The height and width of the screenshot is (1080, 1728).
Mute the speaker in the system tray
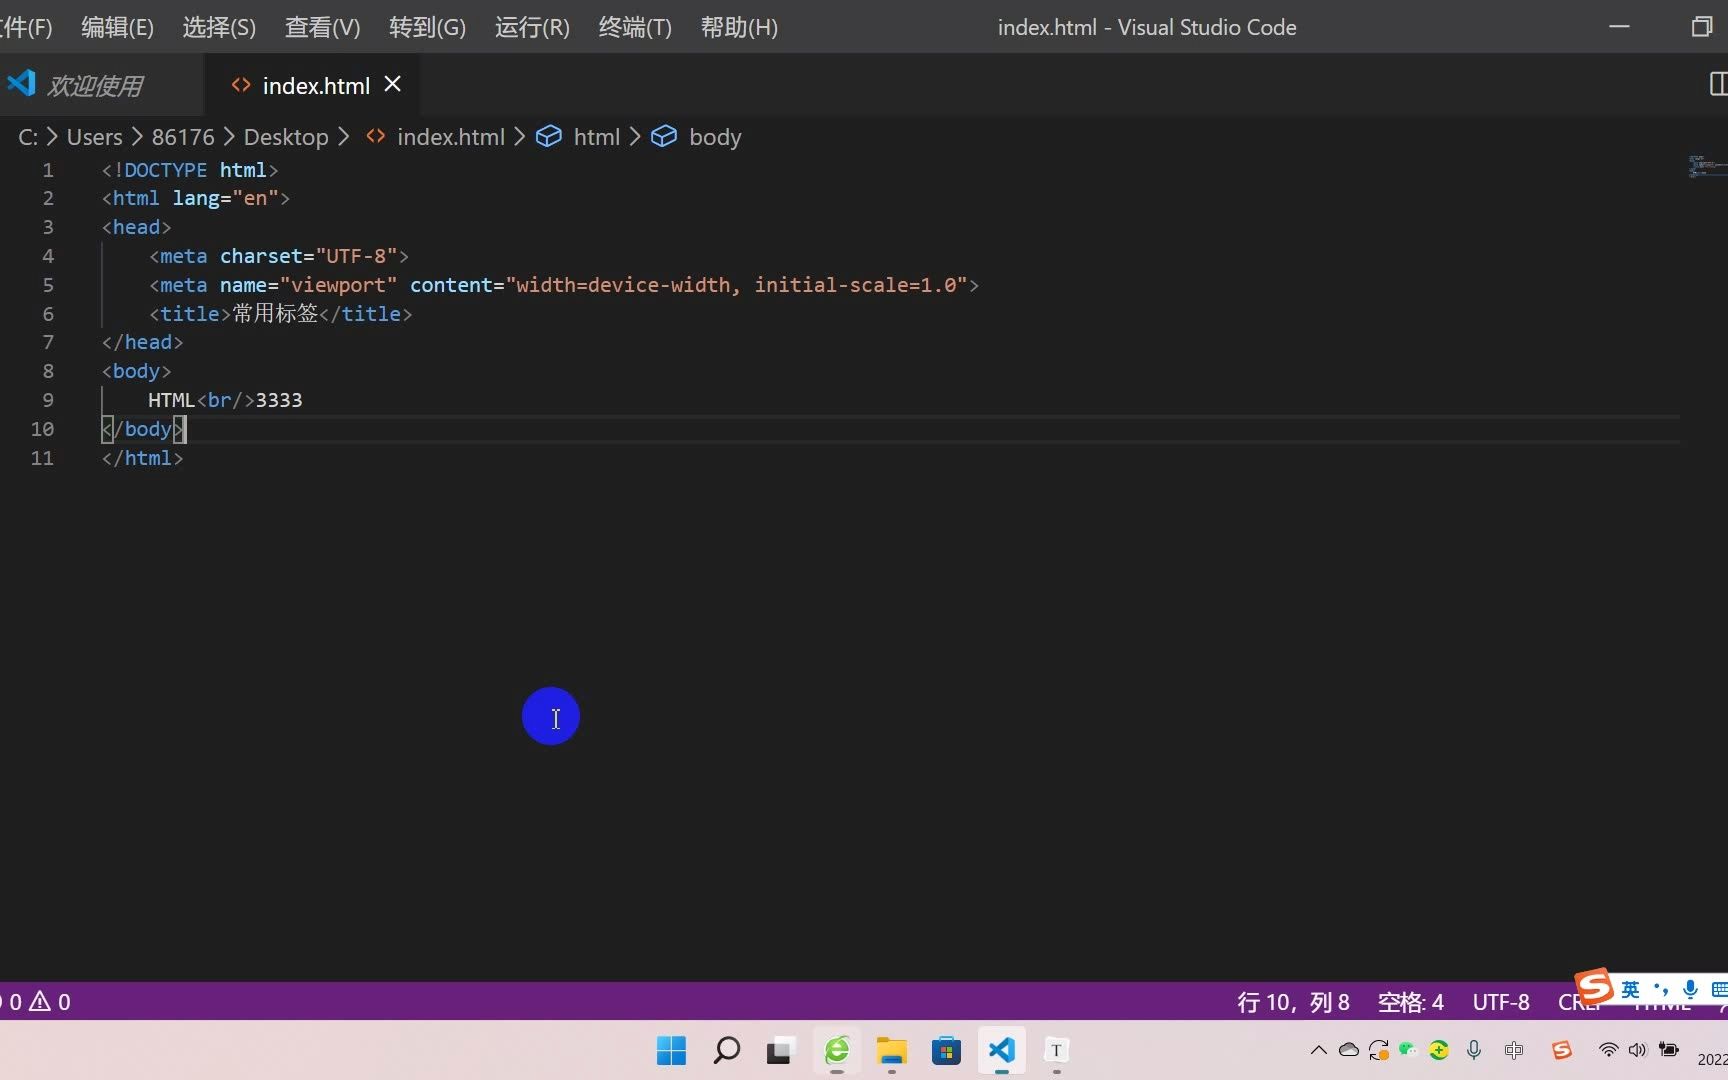(x=1637, y=1051)
